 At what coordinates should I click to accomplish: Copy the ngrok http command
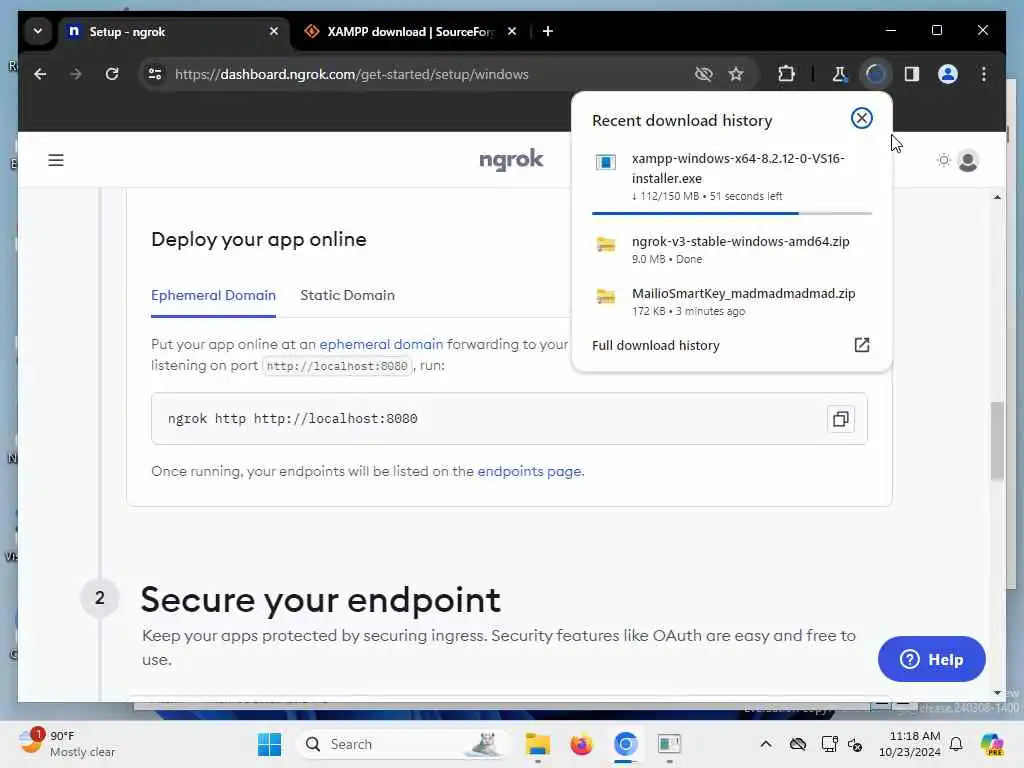840,419
